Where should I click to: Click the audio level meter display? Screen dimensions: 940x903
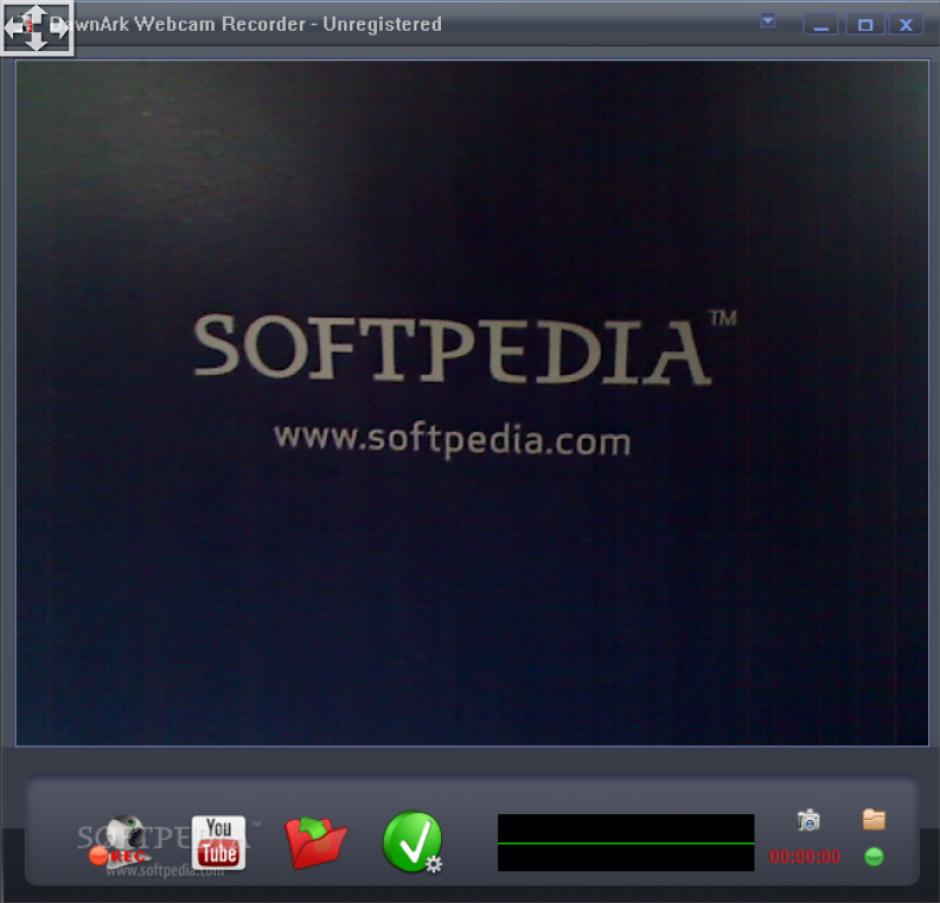(626, 842)
